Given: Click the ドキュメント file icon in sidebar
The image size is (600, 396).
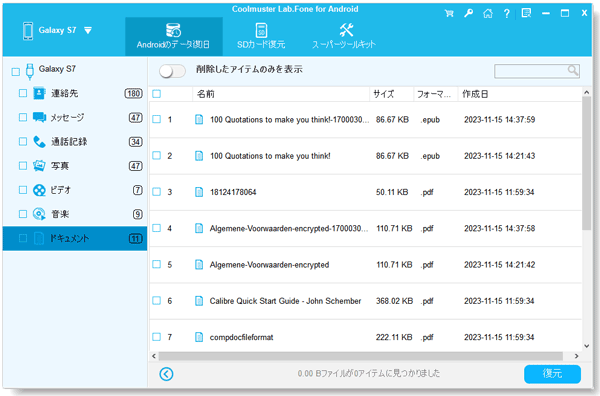Looking at the screenshot, I should point(39,238).
